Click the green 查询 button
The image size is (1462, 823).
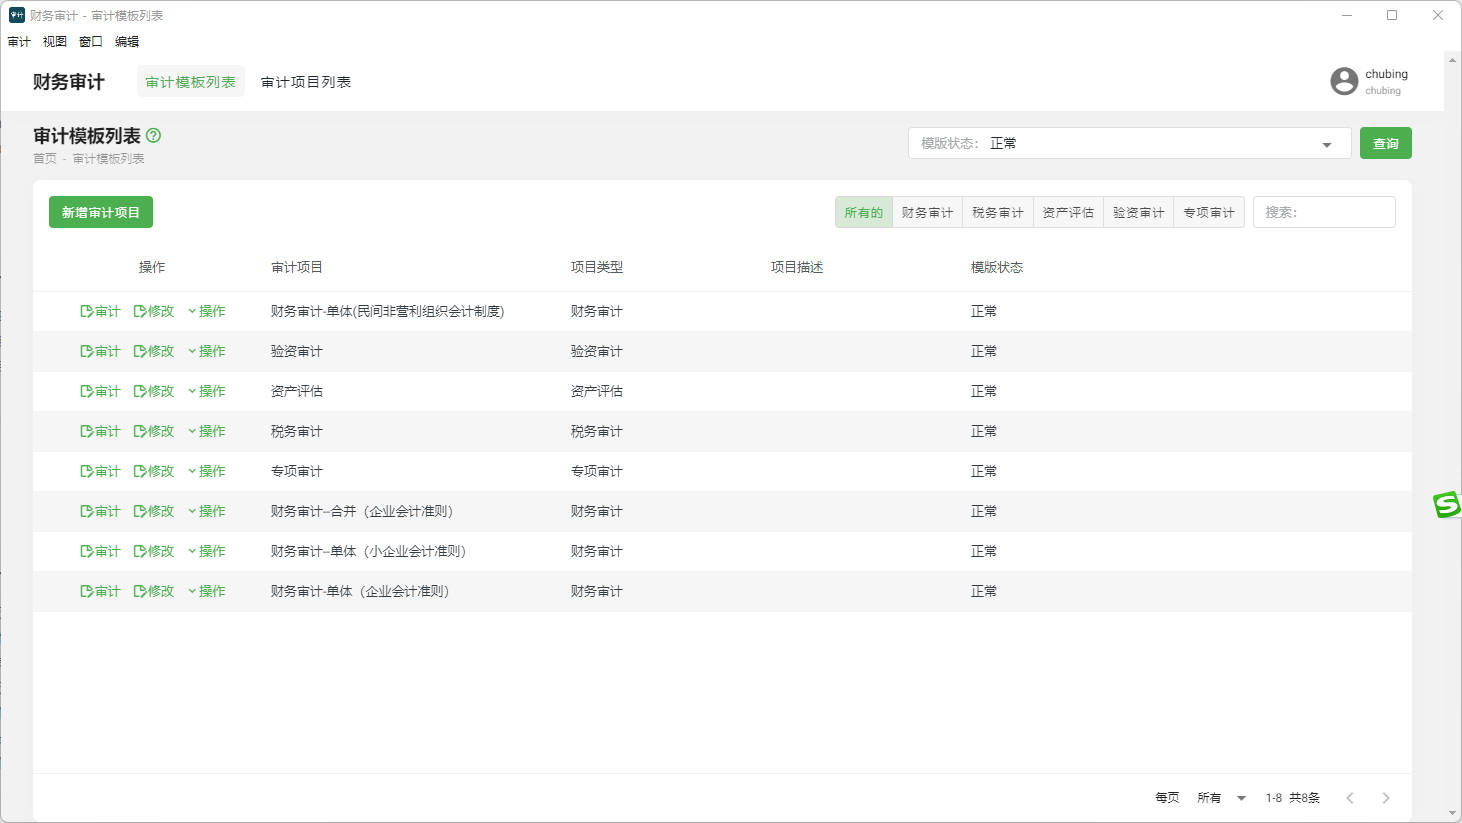tap(1385, 143)
